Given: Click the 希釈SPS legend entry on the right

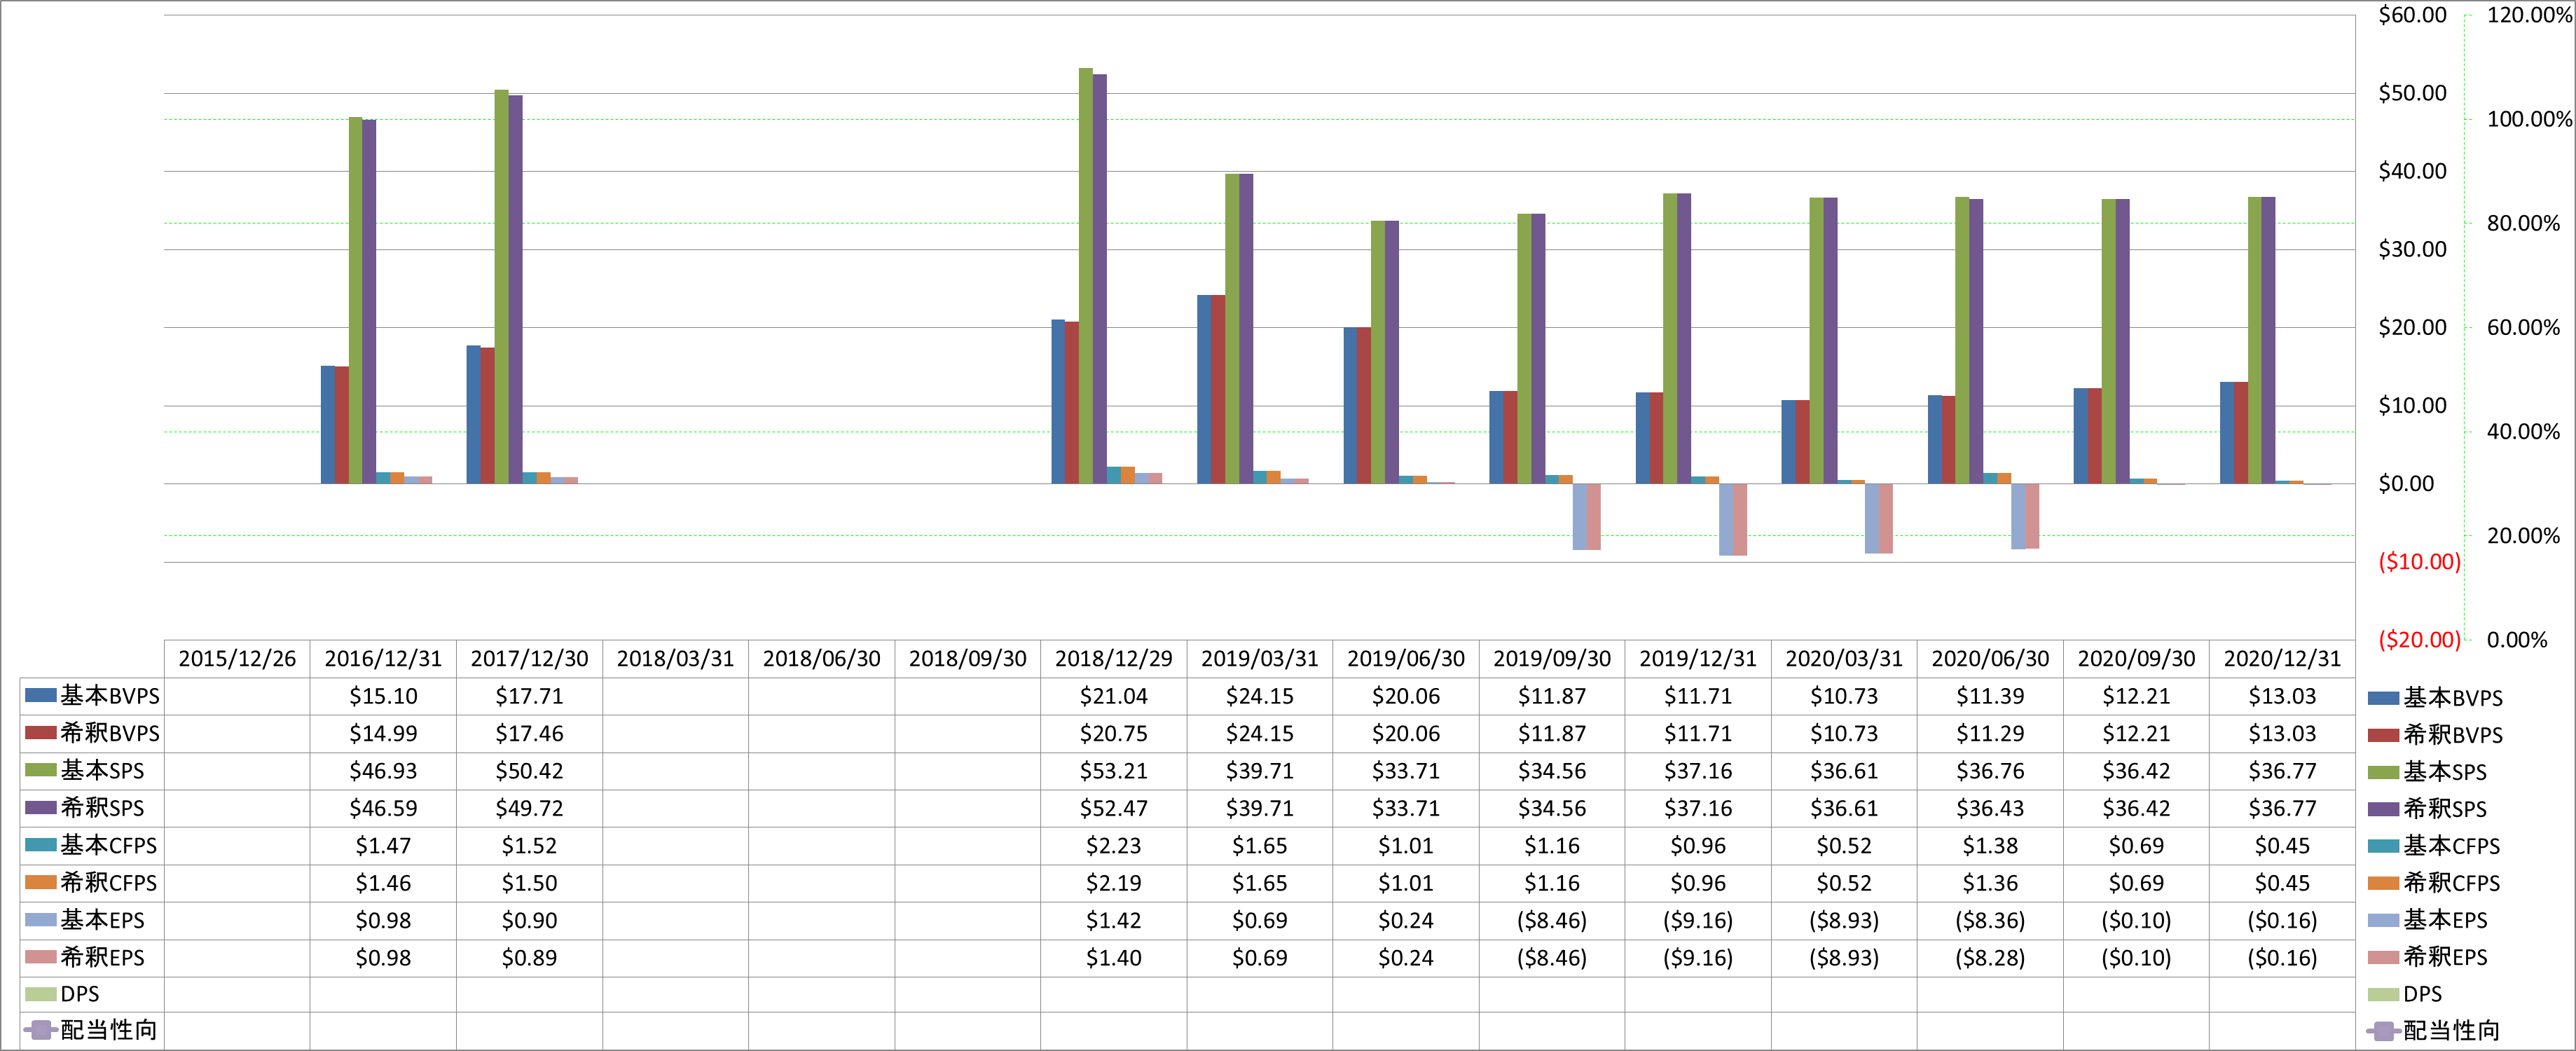Looking at the screenshot, I should click(2427, 809).
